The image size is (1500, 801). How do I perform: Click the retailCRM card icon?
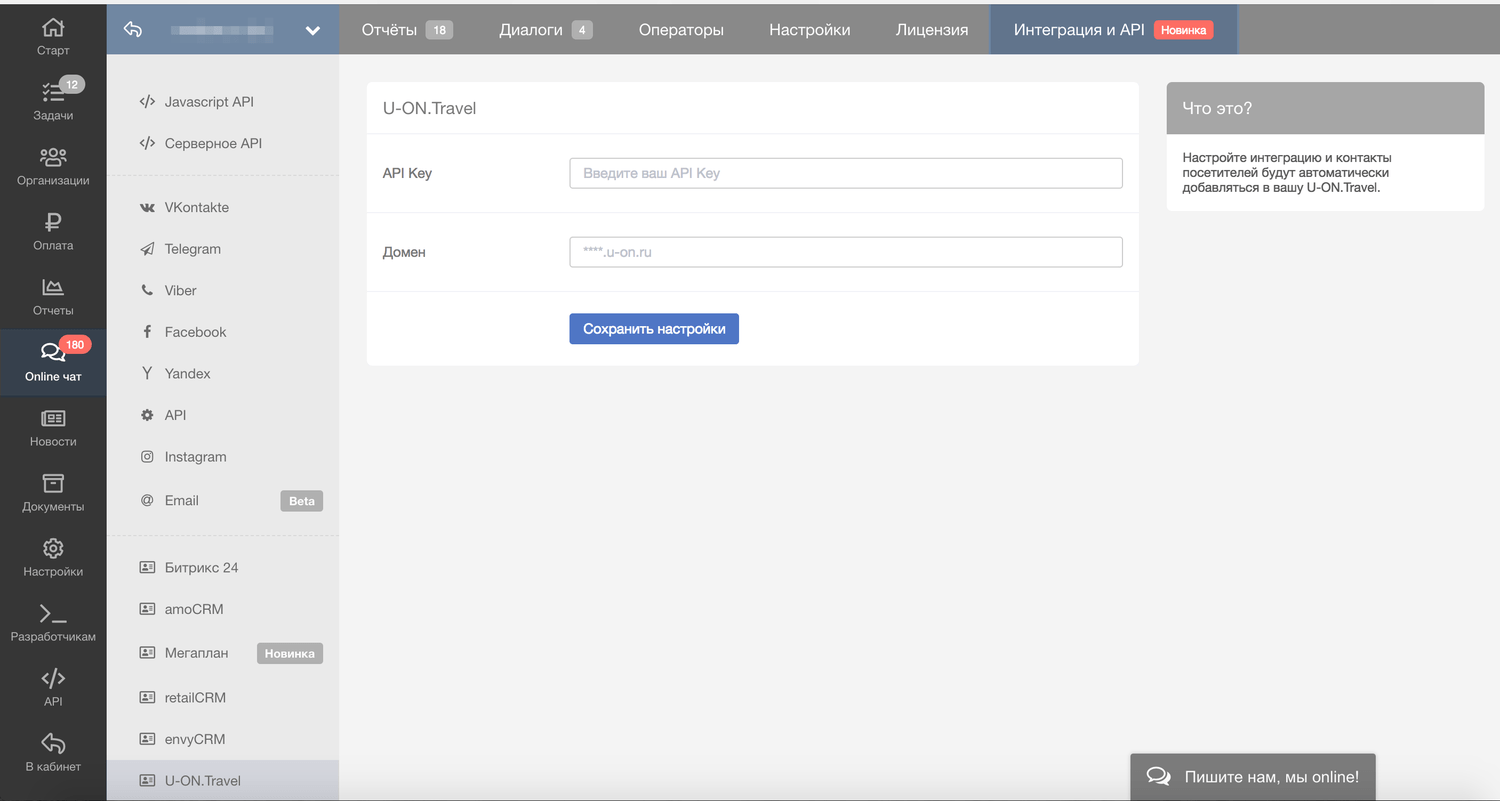pyautogui.click(x=147, y=697)
